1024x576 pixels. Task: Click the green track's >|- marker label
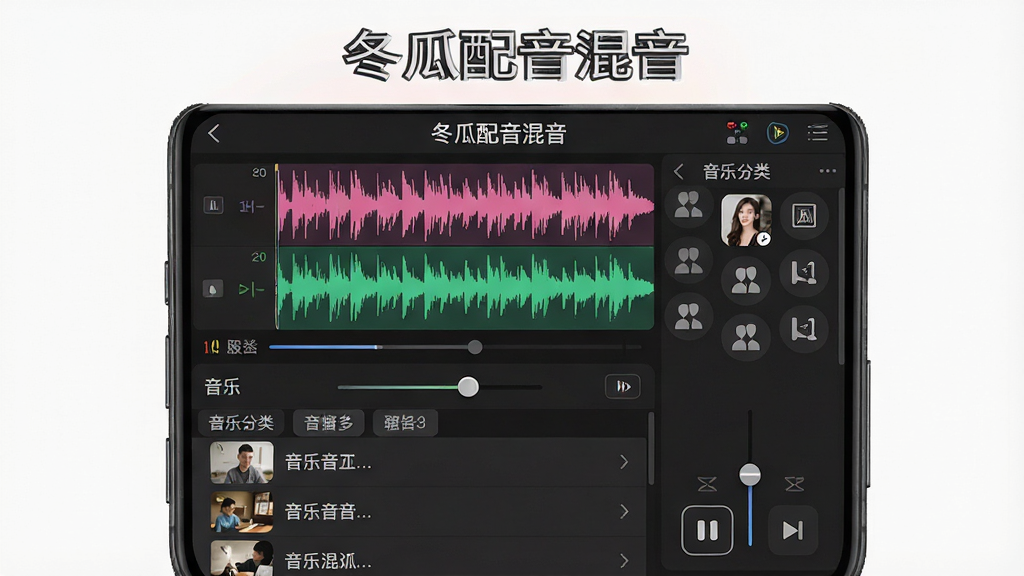(x=251, y=289)
